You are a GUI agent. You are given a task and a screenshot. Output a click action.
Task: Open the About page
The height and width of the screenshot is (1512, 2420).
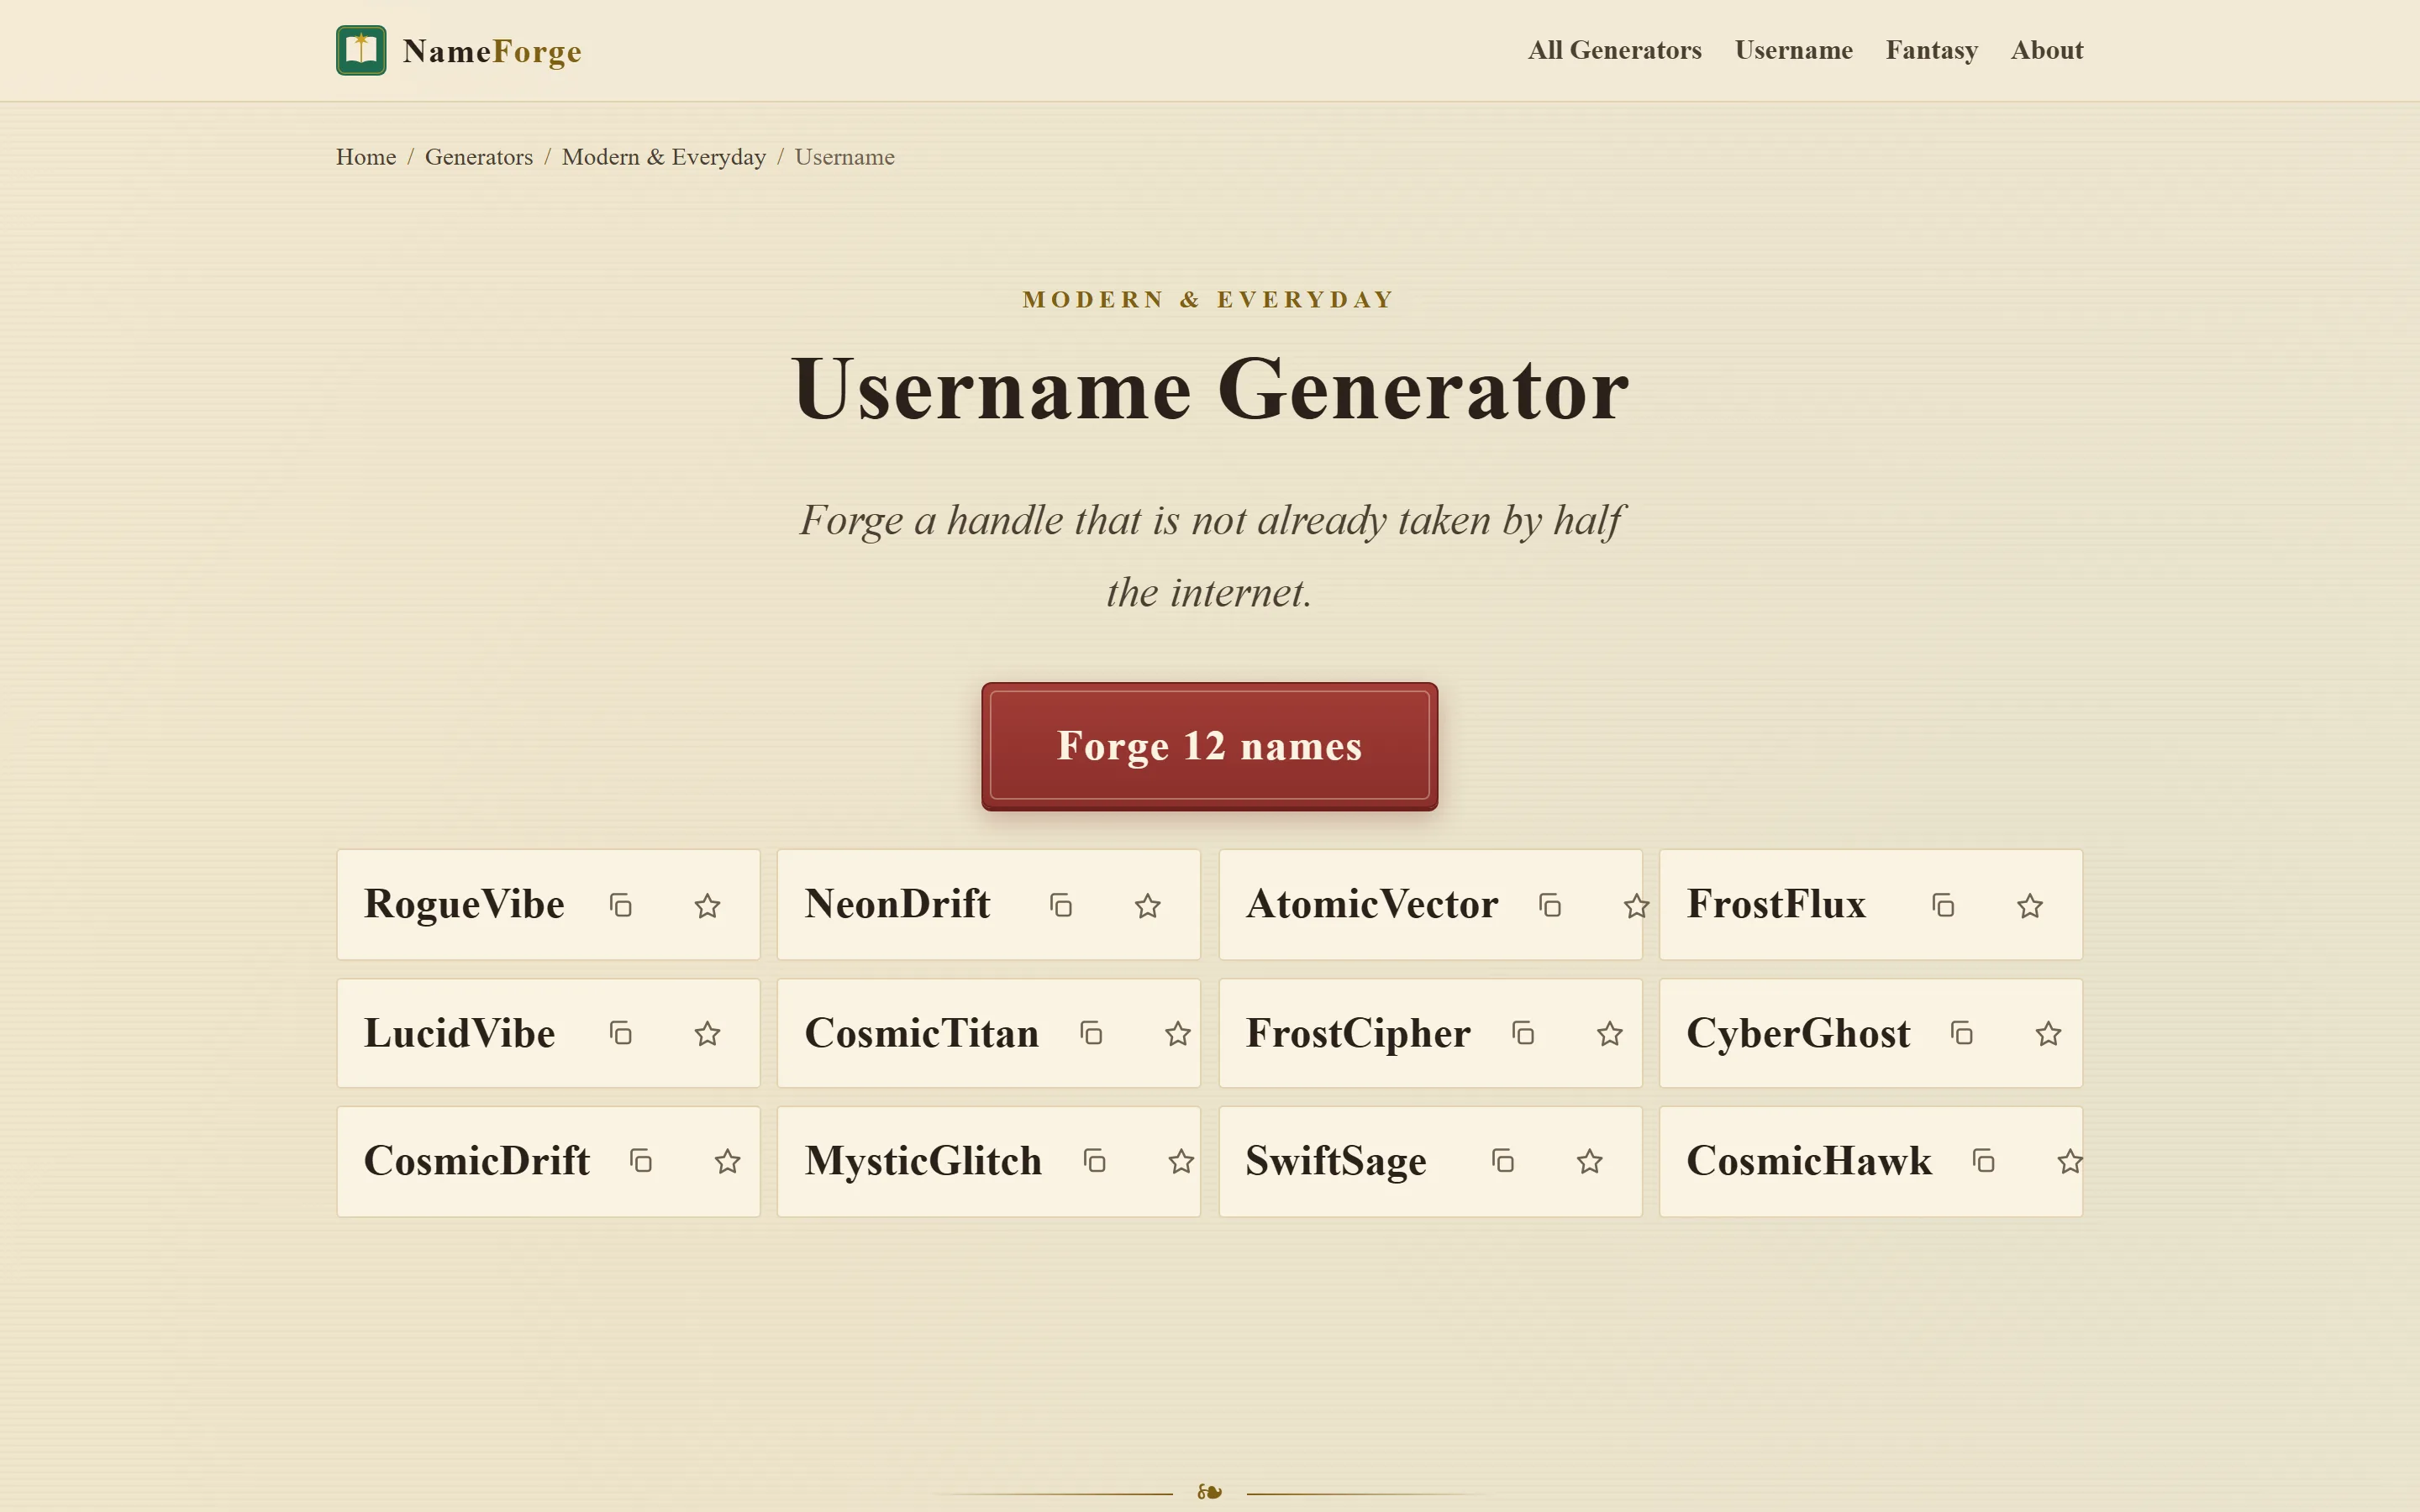point(2047,50)
